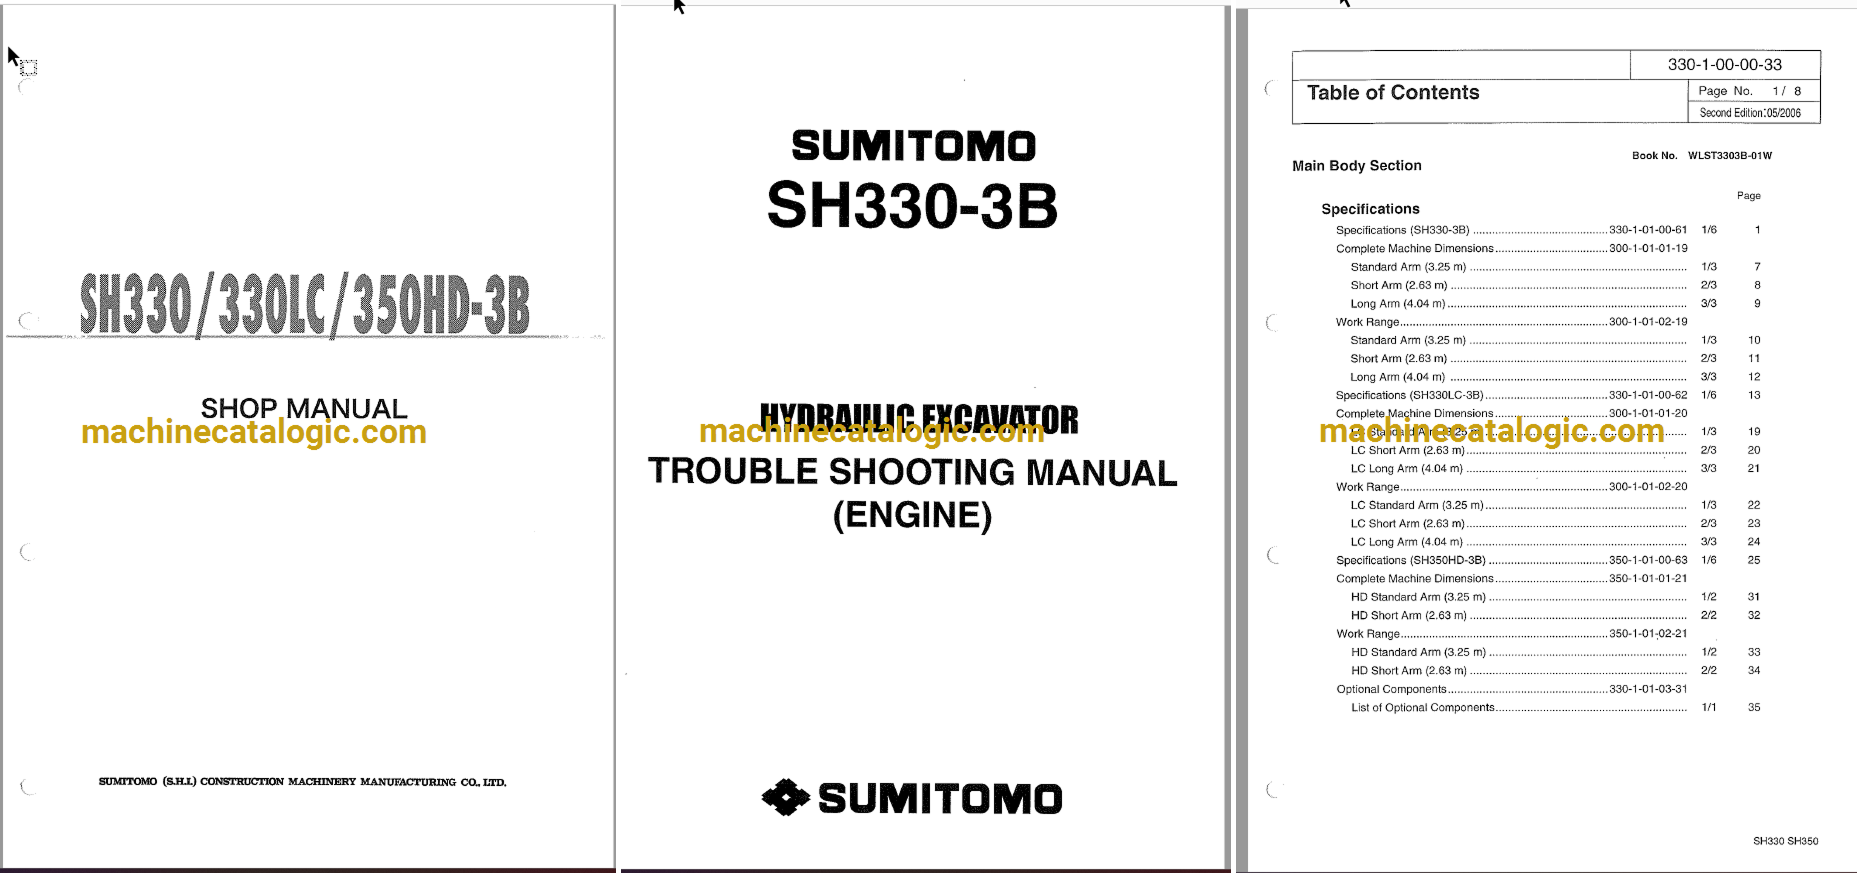The height and width of the screenshot is (873, 1857).
Task: Open Work Range 300-1-01-02-19 entry
Action: pos(1512,322)
